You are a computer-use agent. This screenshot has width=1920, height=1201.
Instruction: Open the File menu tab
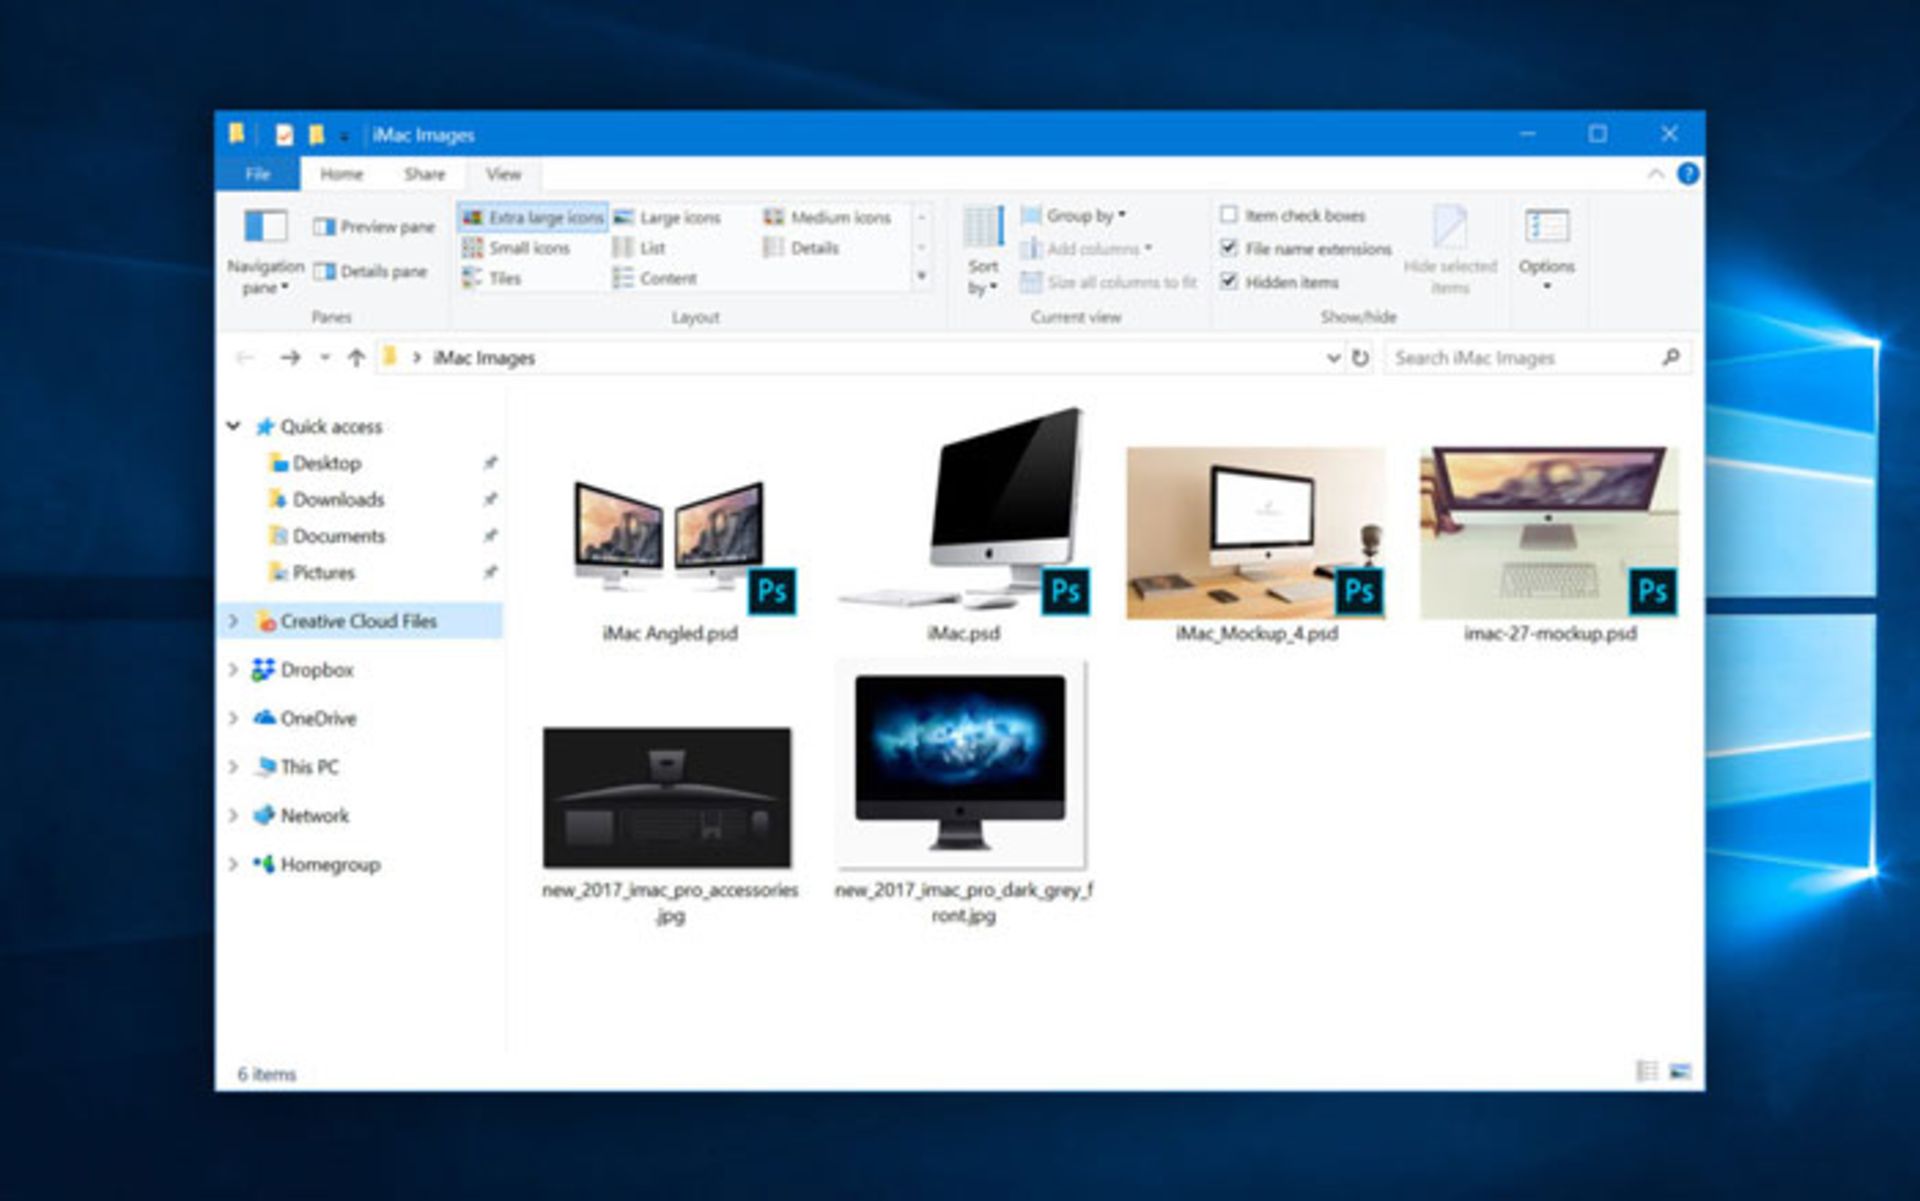[257, 174]
